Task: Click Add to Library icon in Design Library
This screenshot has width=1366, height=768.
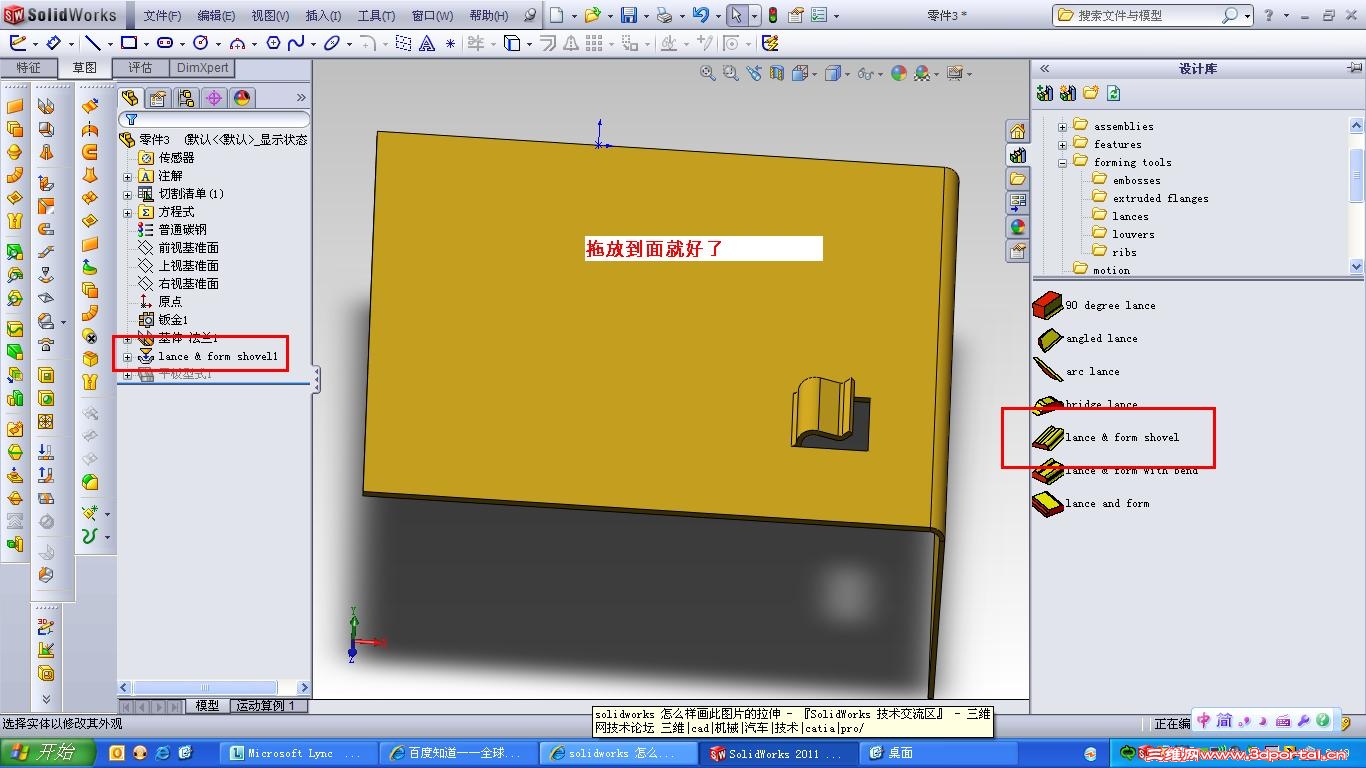Action: click(1045, 93)
